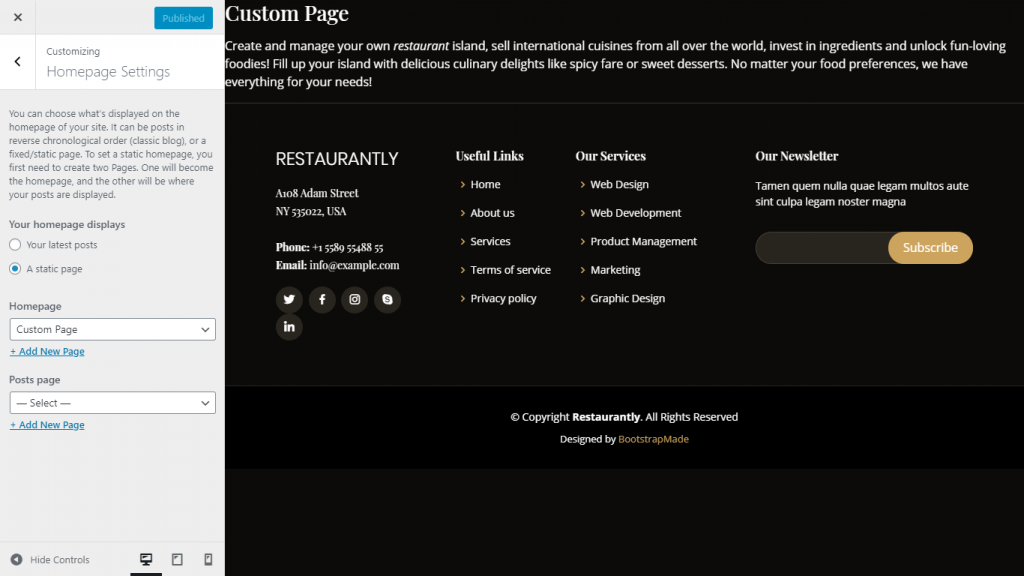Select 'A static page' radio option
The image size is (1024, 576).
pos(15,269)
